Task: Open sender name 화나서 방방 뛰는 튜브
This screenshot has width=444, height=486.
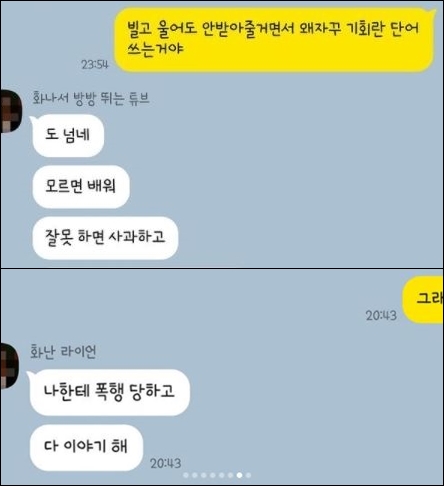Action: click(x=91, y=98)
